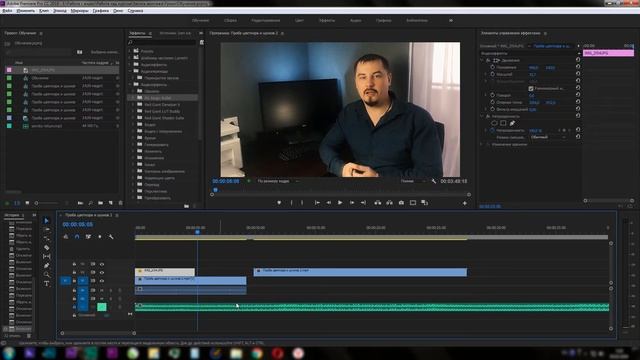Add a marker on the timeline

click(x=100, y=237)
